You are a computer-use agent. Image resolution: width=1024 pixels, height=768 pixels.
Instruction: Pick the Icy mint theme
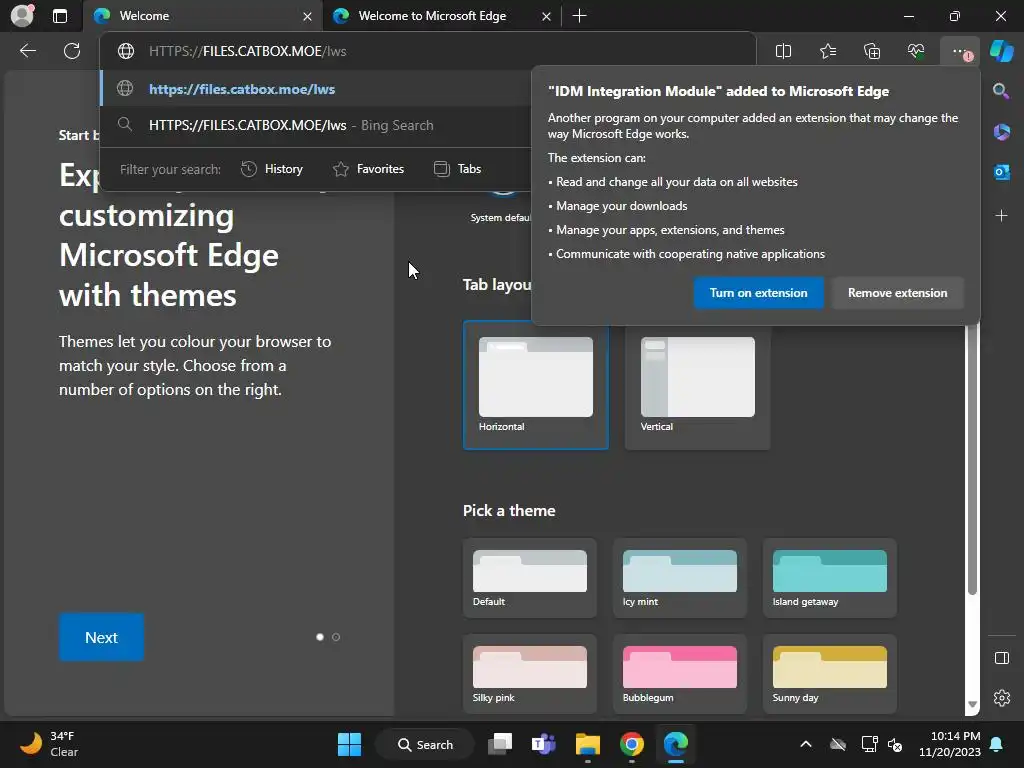[680, 578]
